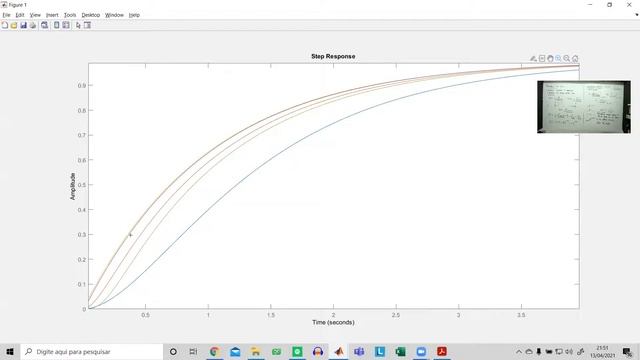
Task: Switch to MATLAB in the taskbar
Action: point(339,351)
